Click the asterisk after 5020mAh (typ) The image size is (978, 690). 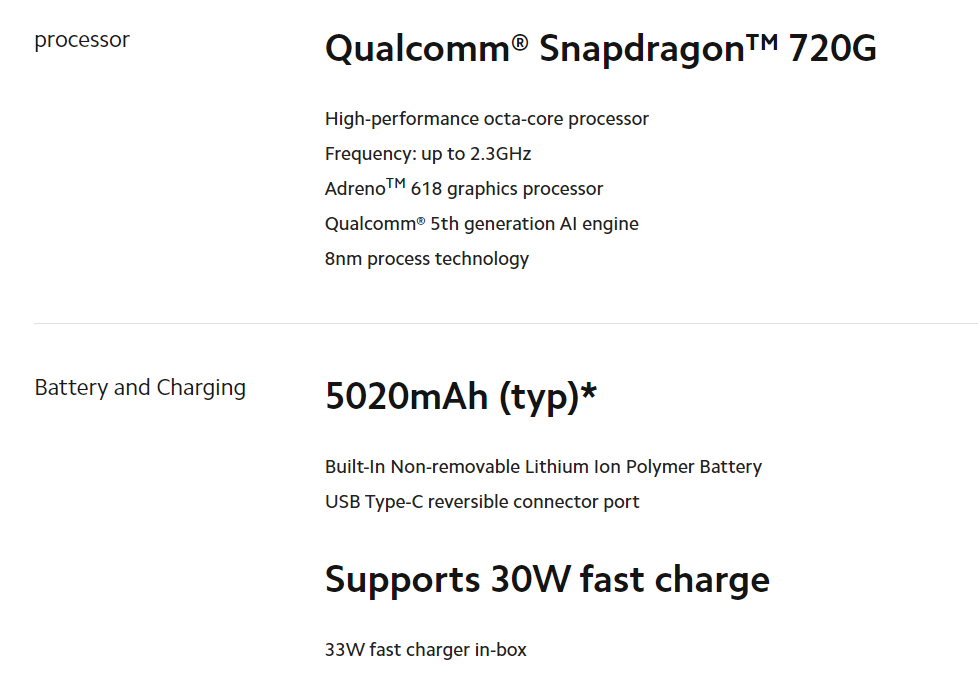[x=588, y=391]
